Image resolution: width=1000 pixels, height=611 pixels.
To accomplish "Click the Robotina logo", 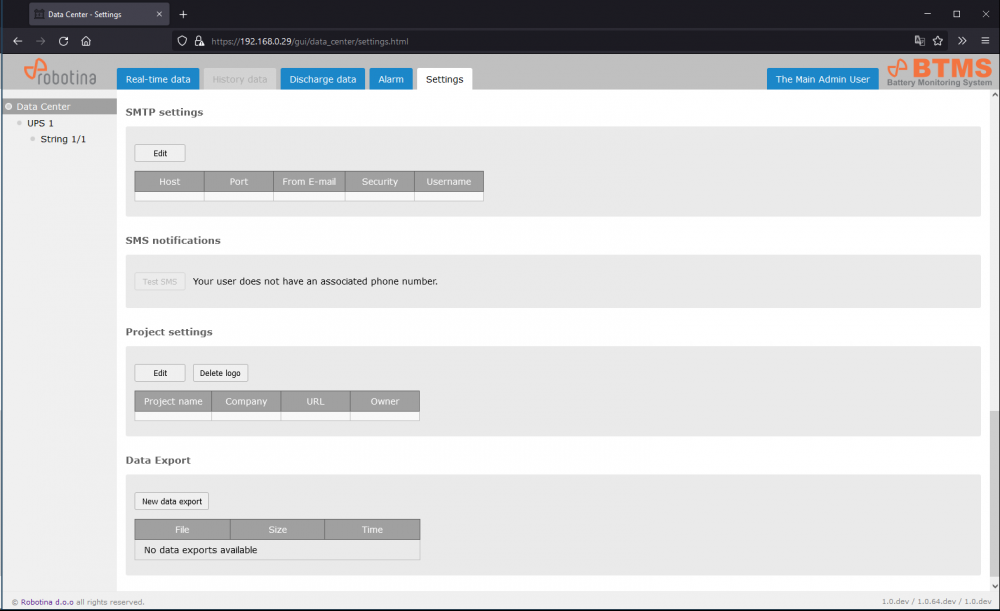I will tap(60, 72).
